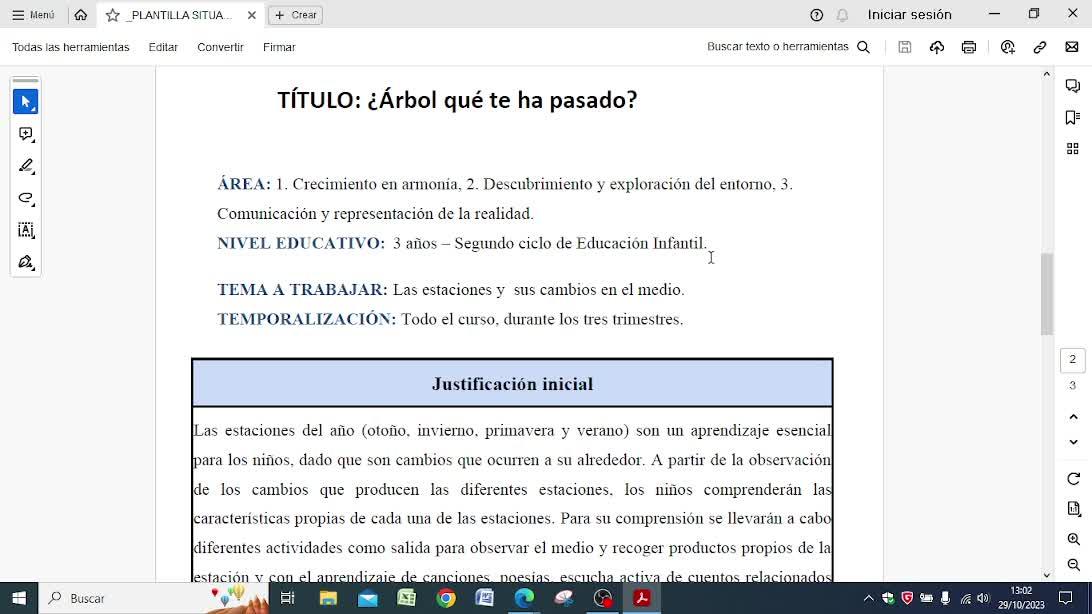Open the Windows Start menu

point(19,598)
